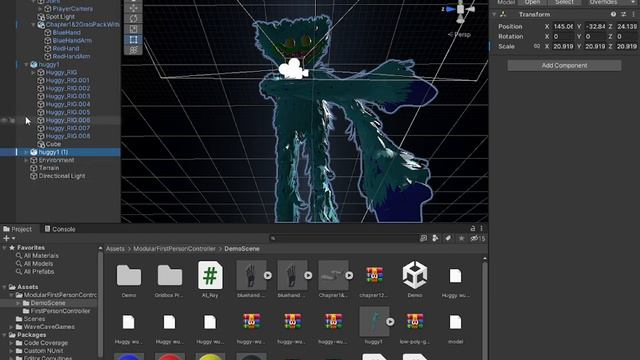Select the chapter12 RAR archive asset
The height and width of the screenshot is (360, 640).
[374, 276]
